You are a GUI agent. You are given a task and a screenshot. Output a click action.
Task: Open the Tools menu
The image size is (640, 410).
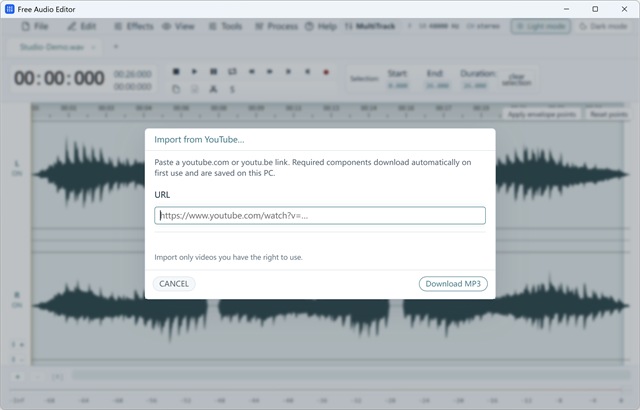pyautogui.click(x=226, y=27)
